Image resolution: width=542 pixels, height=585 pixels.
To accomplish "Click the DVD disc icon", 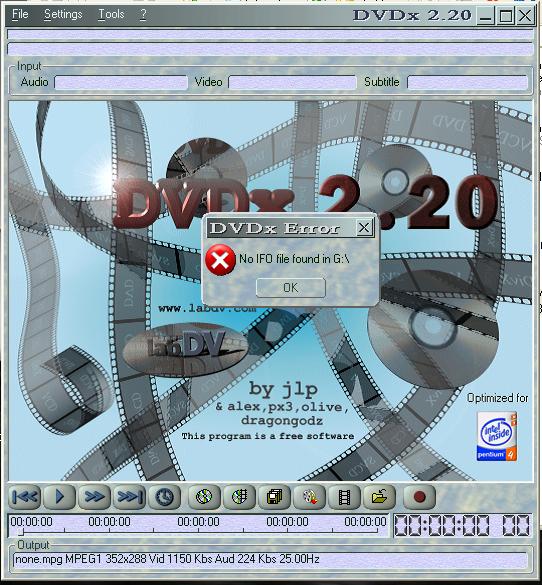I will pyautogui.click(x=204, y=497).
